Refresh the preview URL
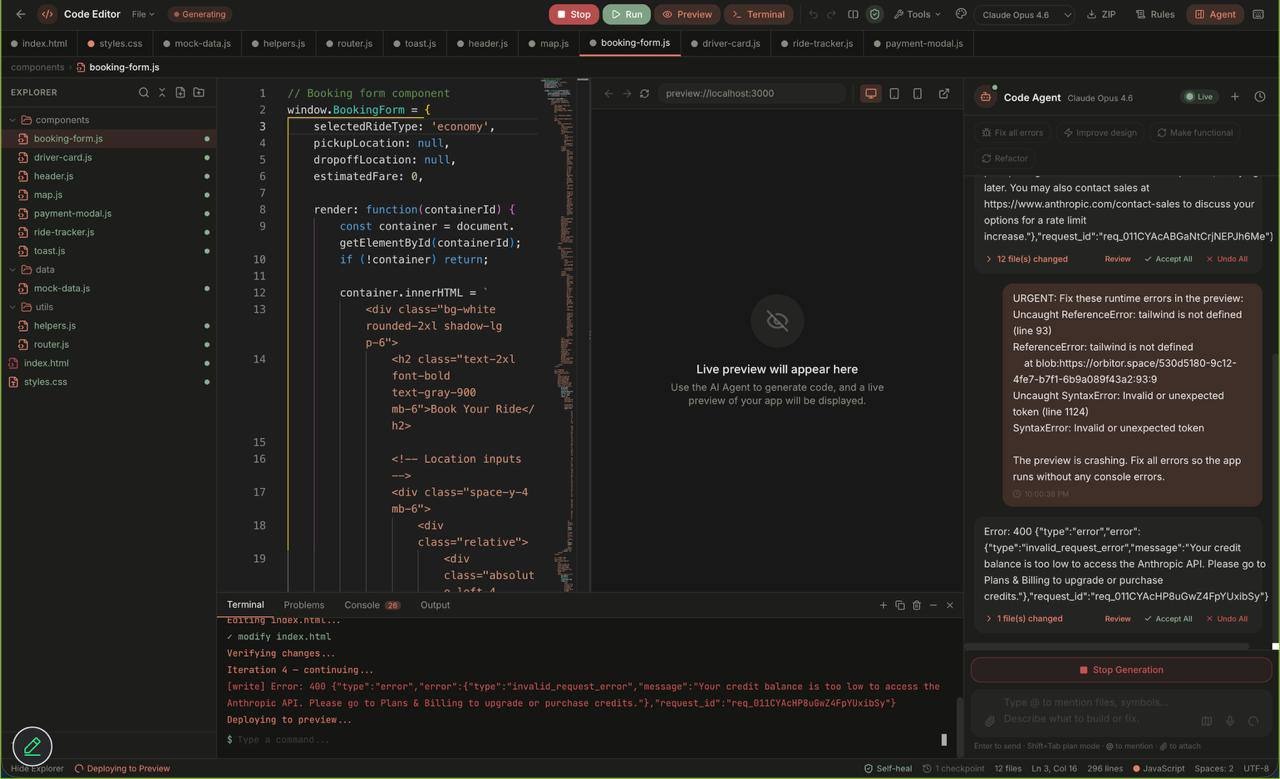This screenshot has height=779, width=1280. [x=645, y=93]
